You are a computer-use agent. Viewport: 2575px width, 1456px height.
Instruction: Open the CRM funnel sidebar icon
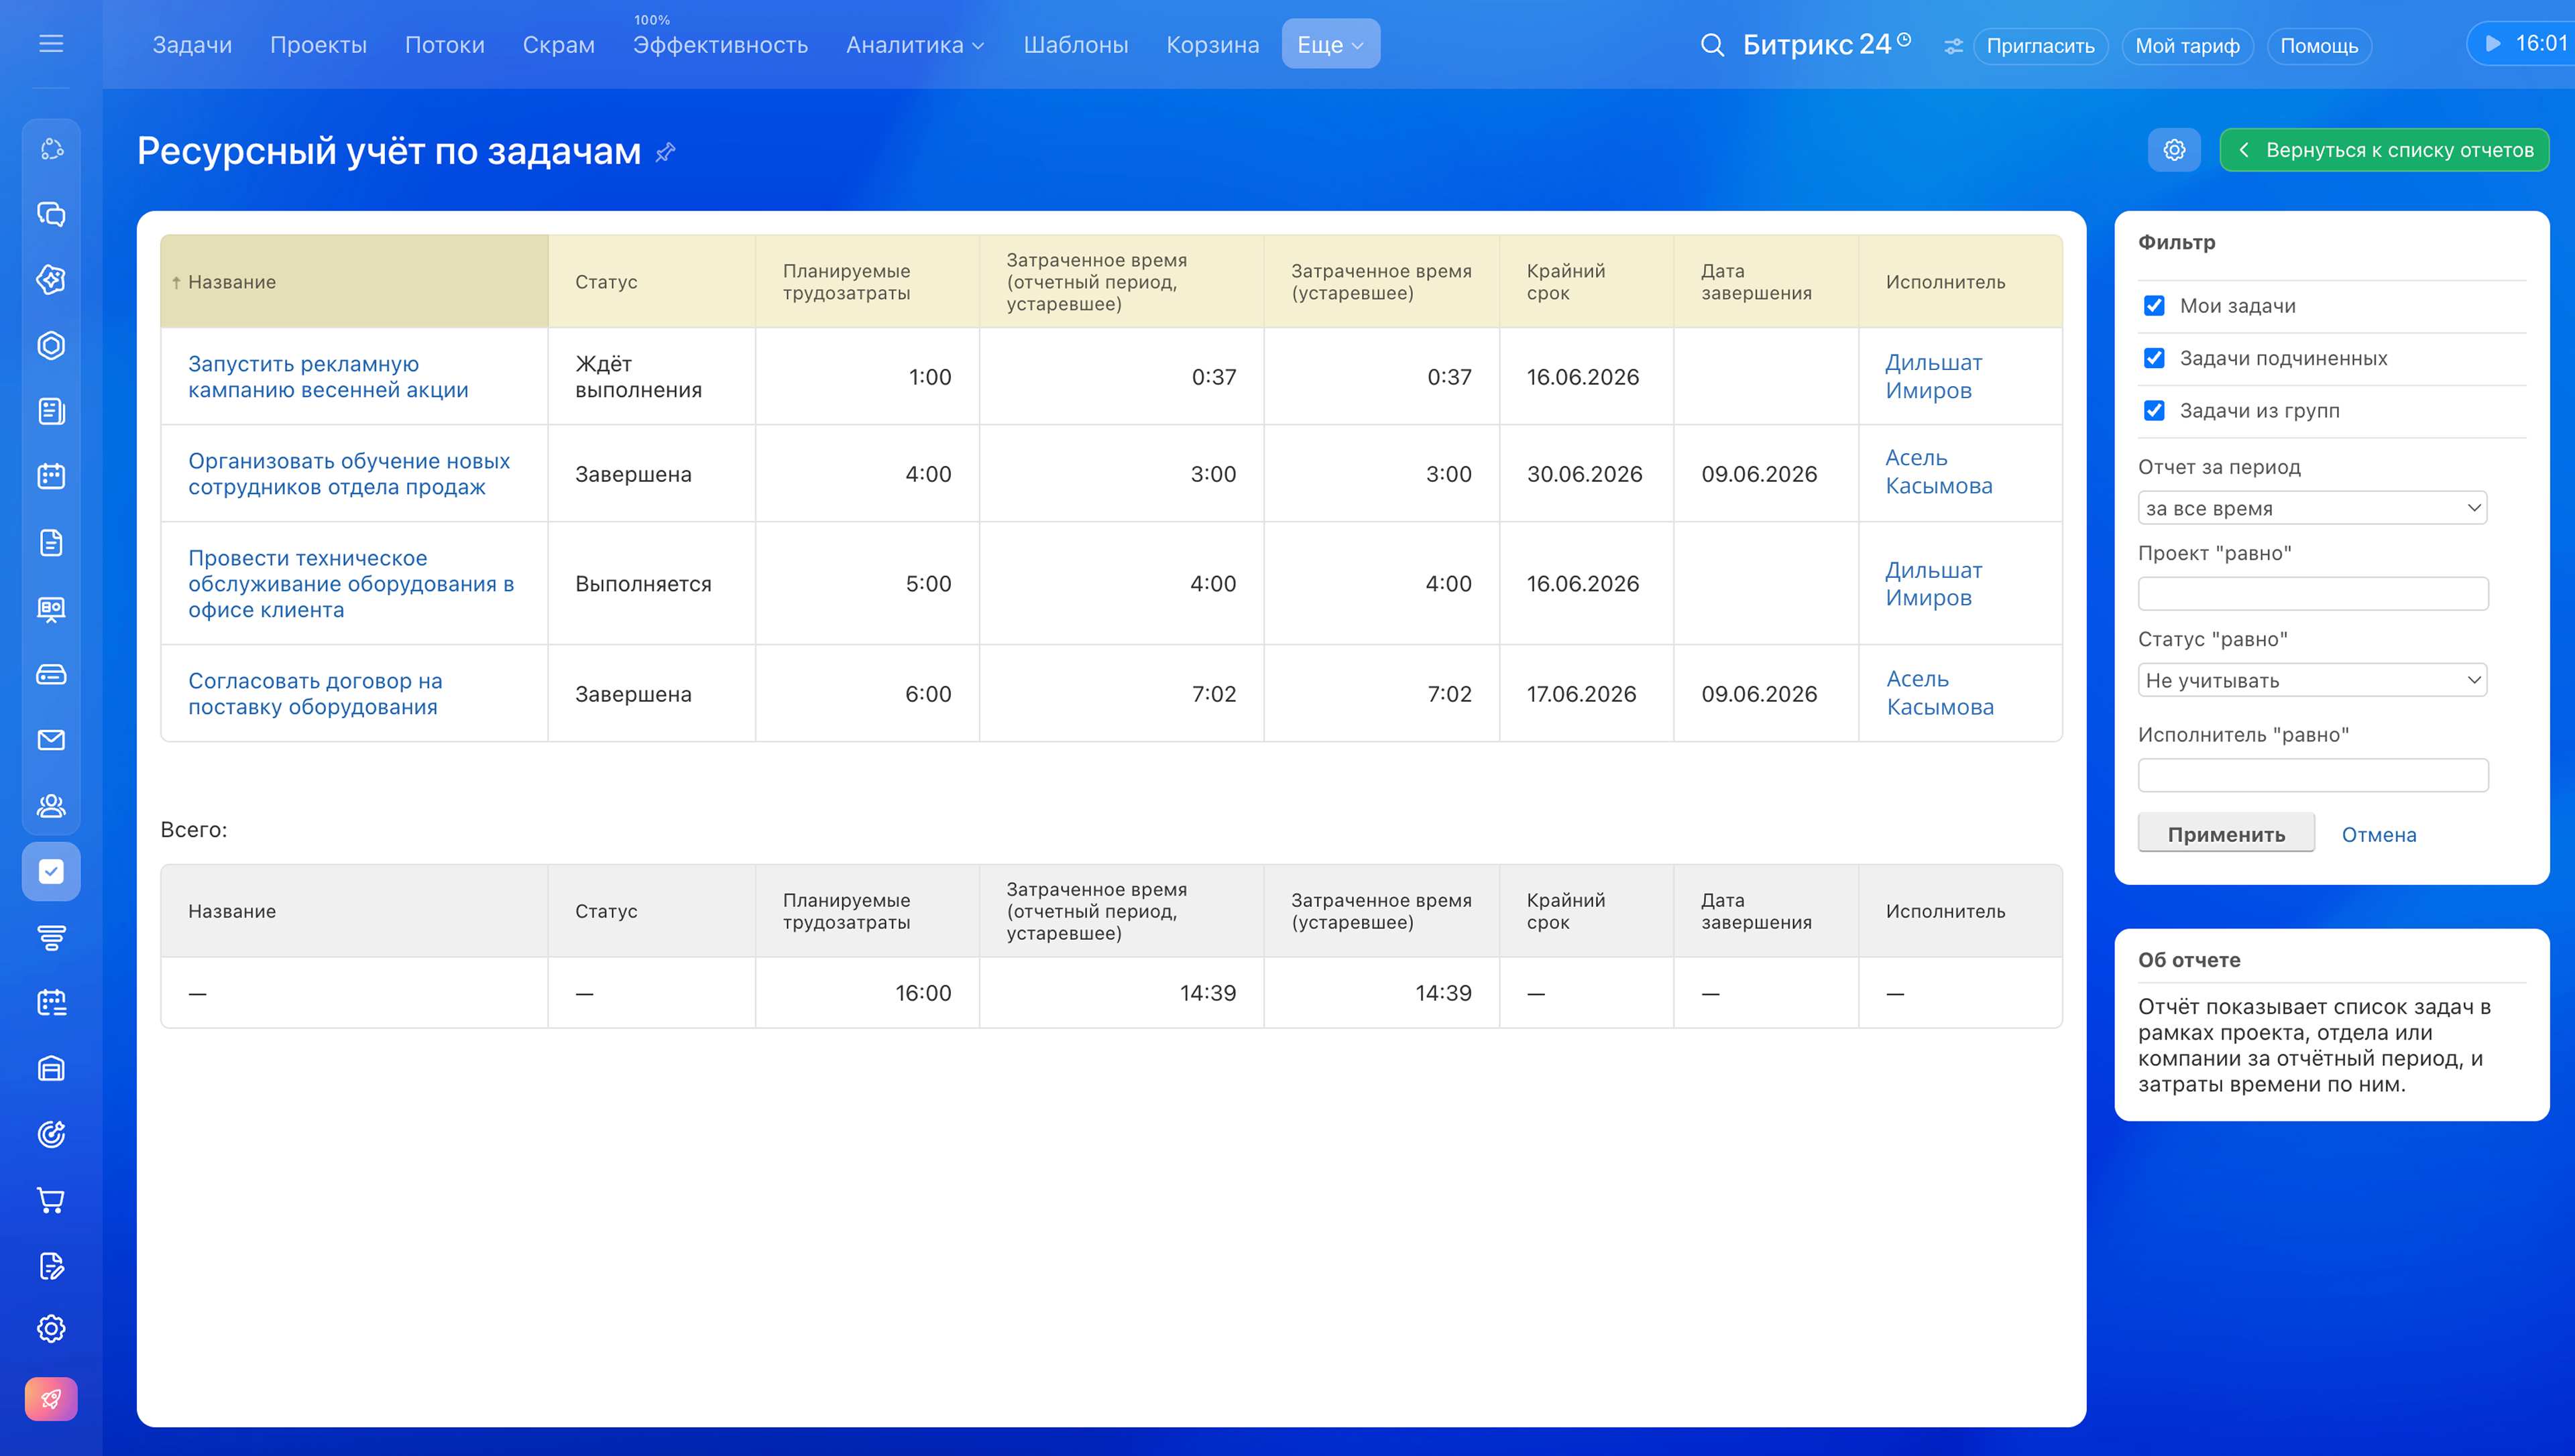(51, 938)
